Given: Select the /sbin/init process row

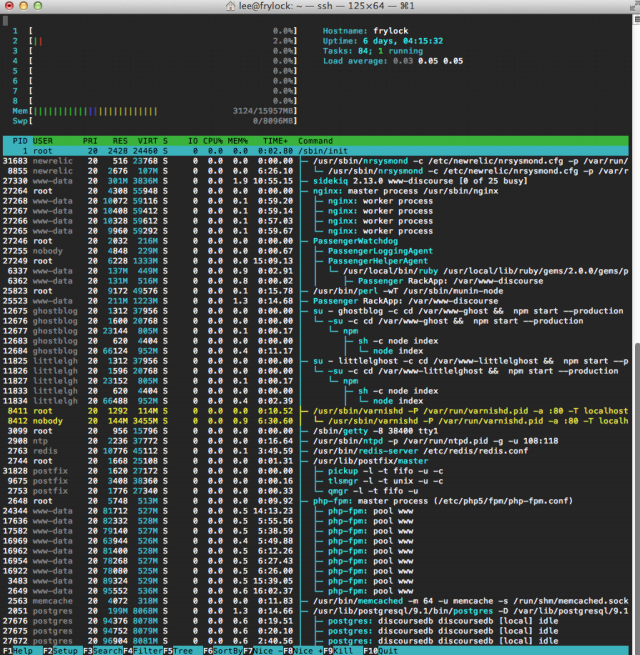Looking at the screenshot, I should click(315, 151).
